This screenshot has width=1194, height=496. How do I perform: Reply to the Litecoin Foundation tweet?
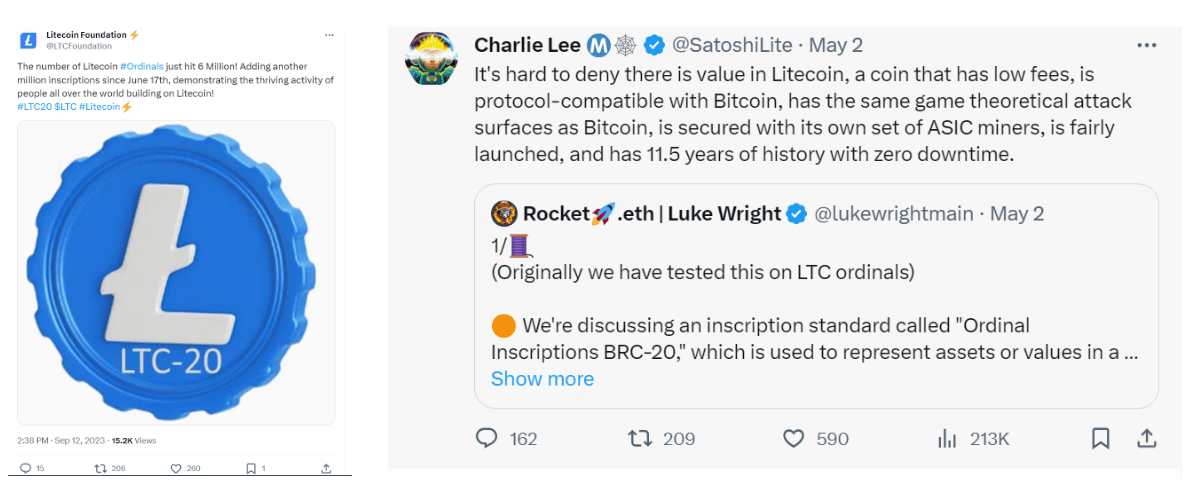(26, 468)
